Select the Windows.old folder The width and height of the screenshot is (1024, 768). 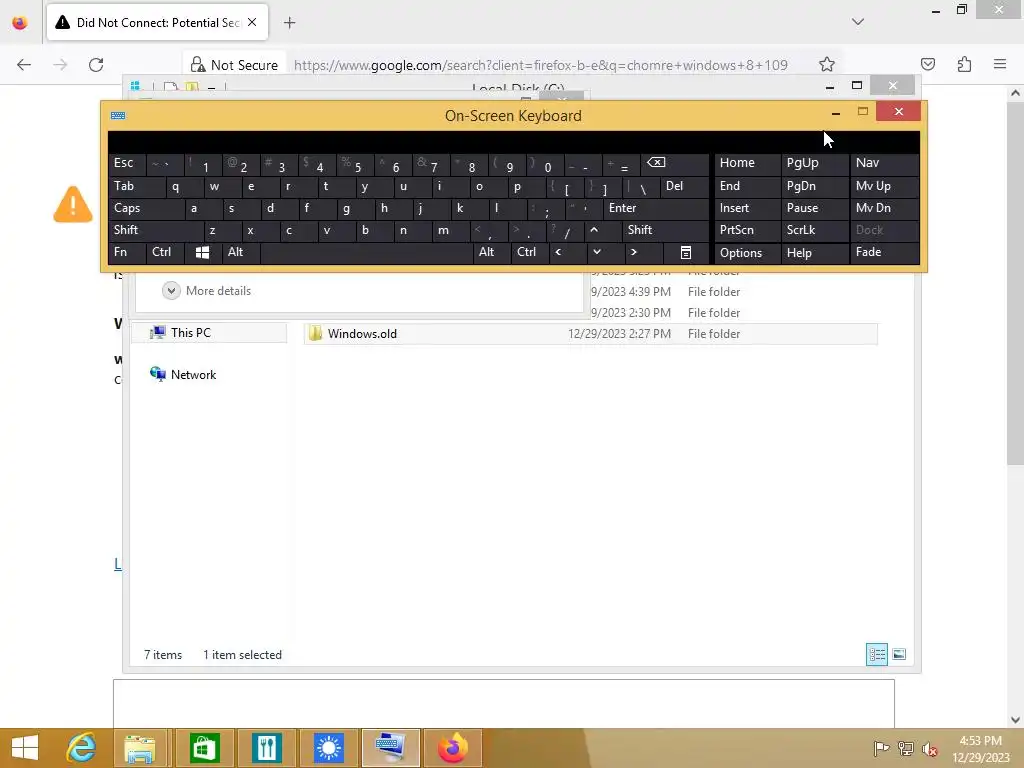[590, 334]
